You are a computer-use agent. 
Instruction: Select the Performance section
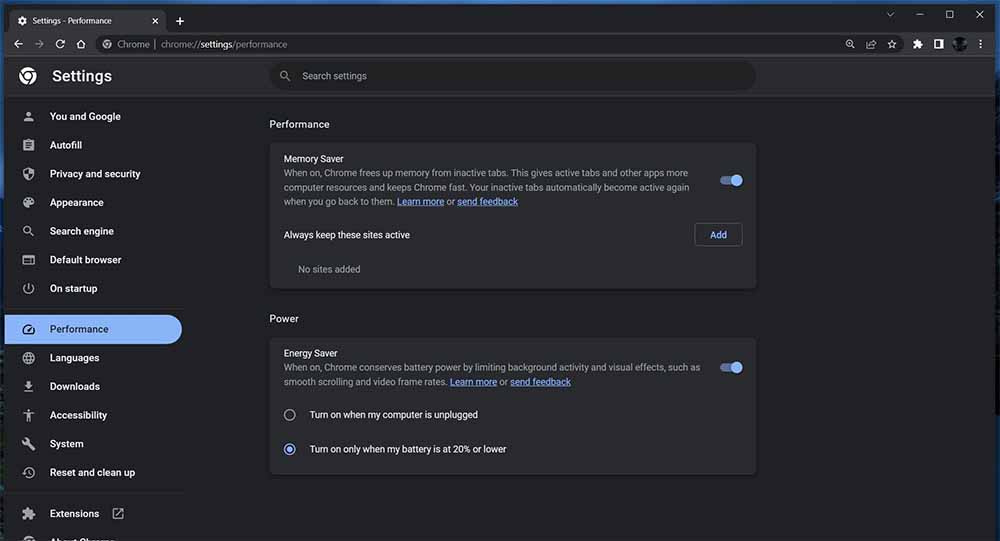[x=93, y=329]
